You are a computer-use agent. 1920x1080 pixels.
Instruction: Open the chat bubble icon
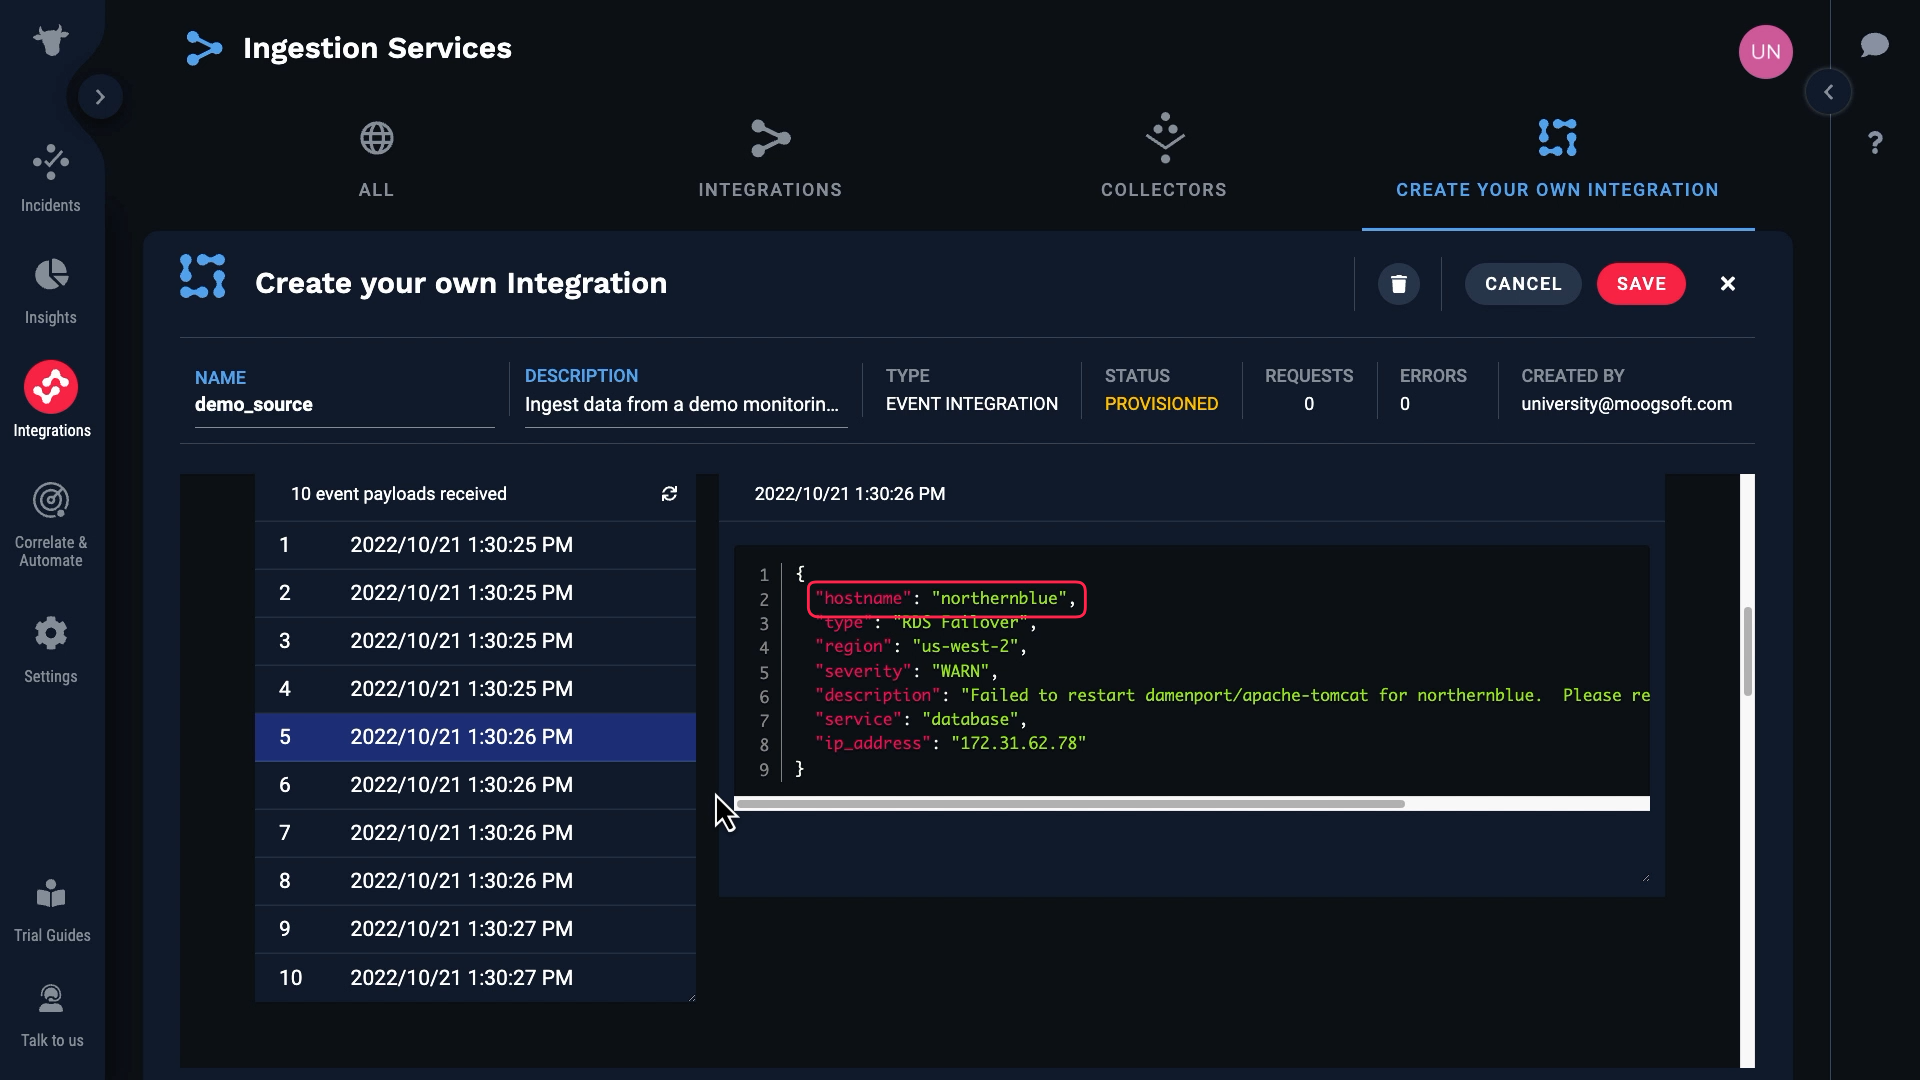coord(1874,45)
